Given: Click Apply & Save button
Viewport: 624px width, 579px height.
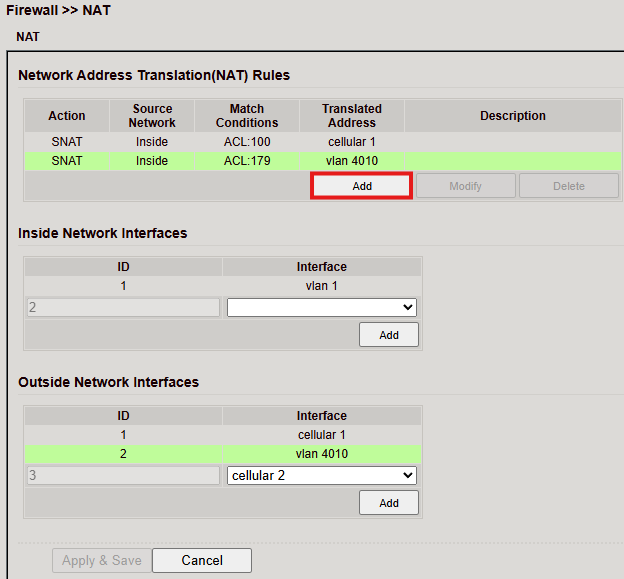Looking at the screenshot, I should click(102, 560).
